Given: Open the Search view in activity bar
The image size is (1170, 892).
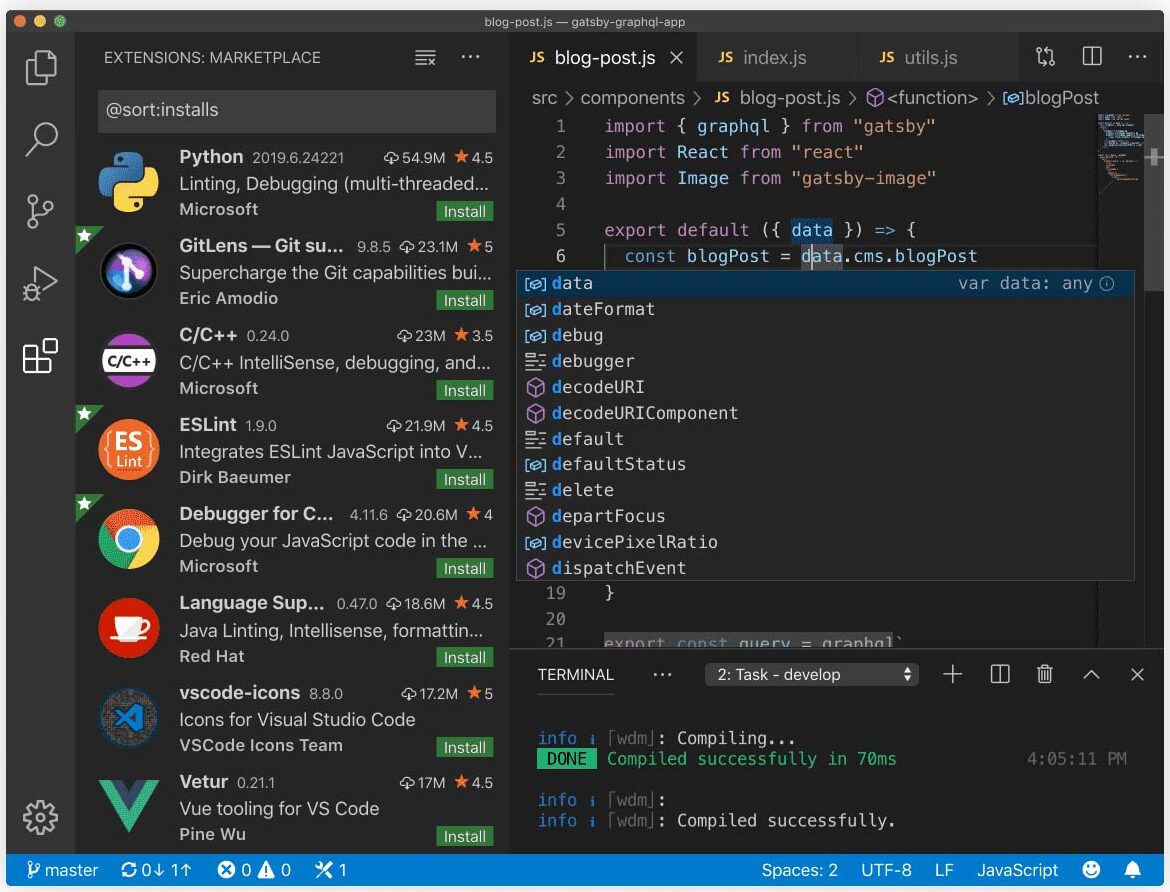Looking at the screenshot, I should (x=41, y=139).
